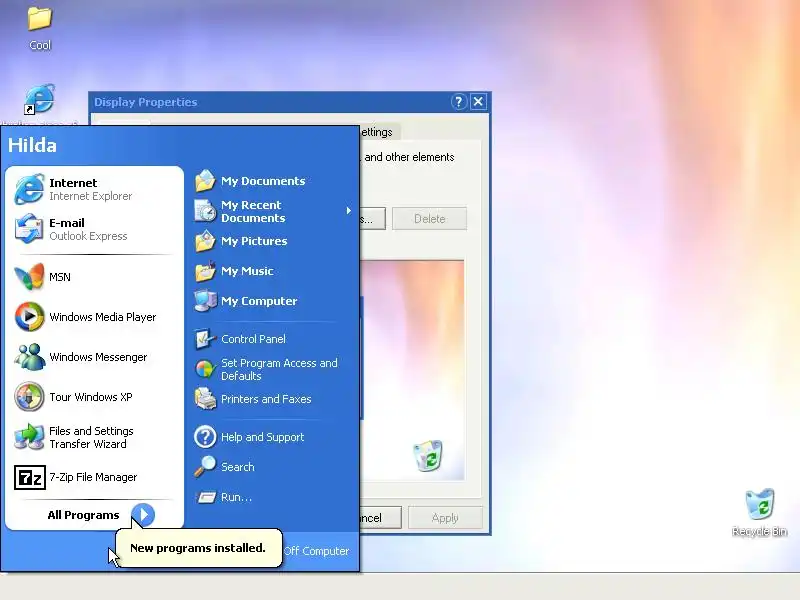Open Files and Settings Transfer Wizard
Viewport: 800px width, 600px height.
point(94,437)
